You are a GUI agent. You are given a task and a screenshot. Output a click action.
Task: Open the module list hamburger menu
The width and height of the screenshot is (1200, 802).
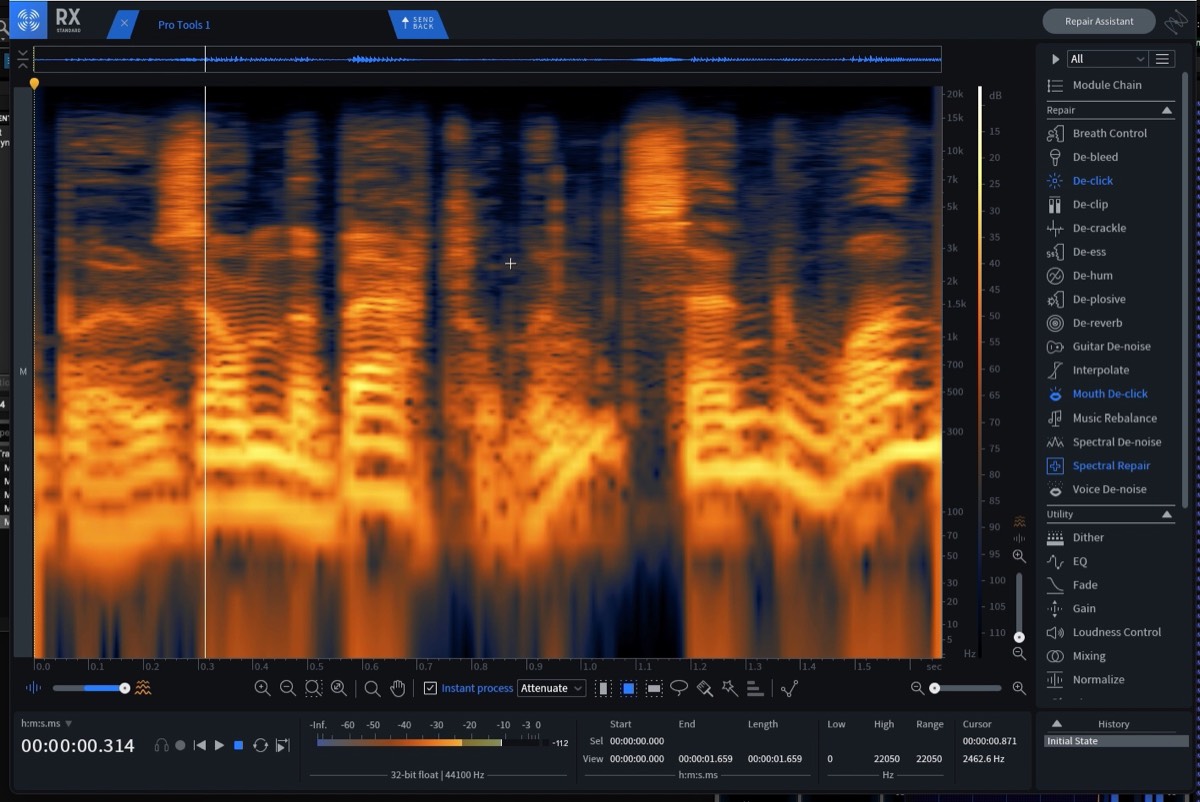click(x=1162, y=59)
